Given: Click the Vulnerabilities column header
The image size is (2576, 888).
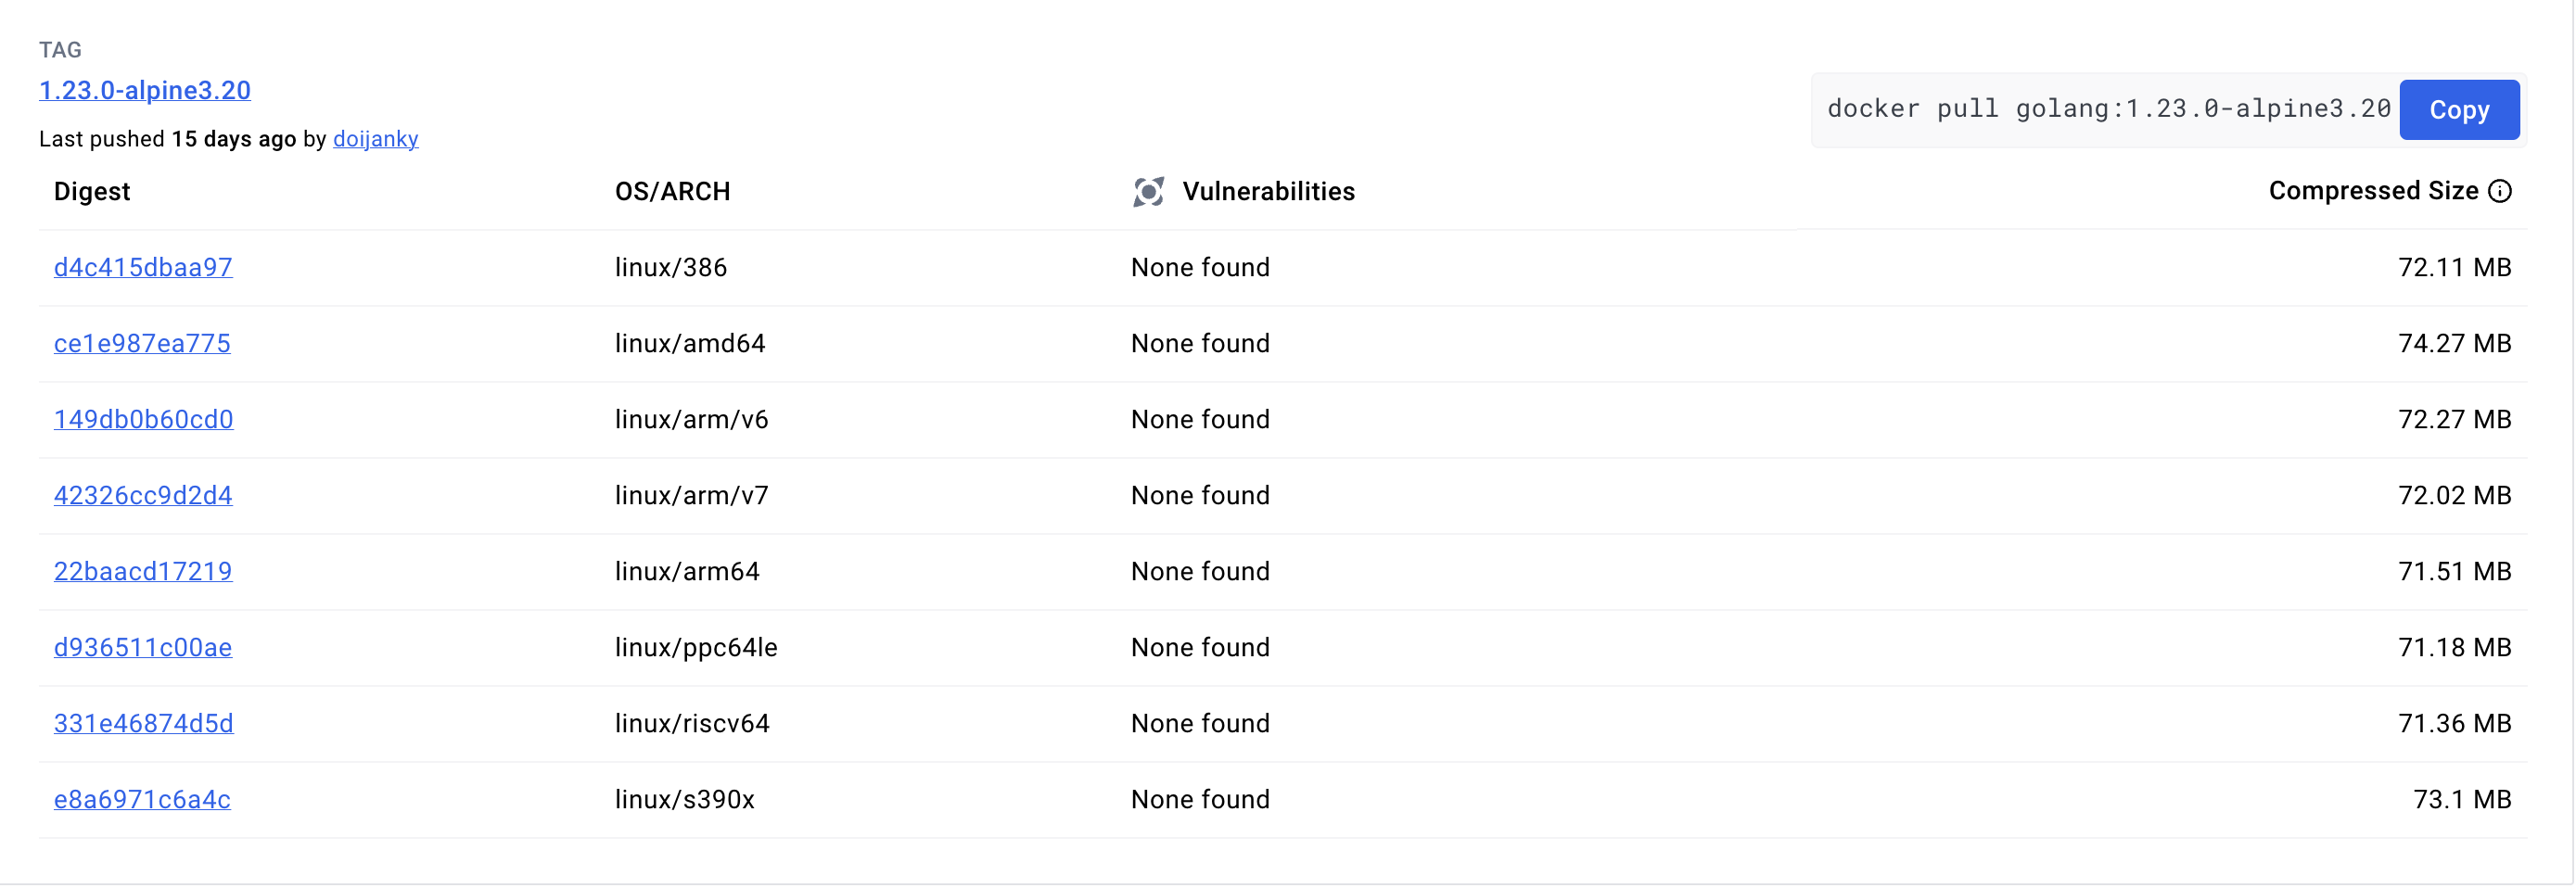Looking at the screenshot, I should (1268, 192).
